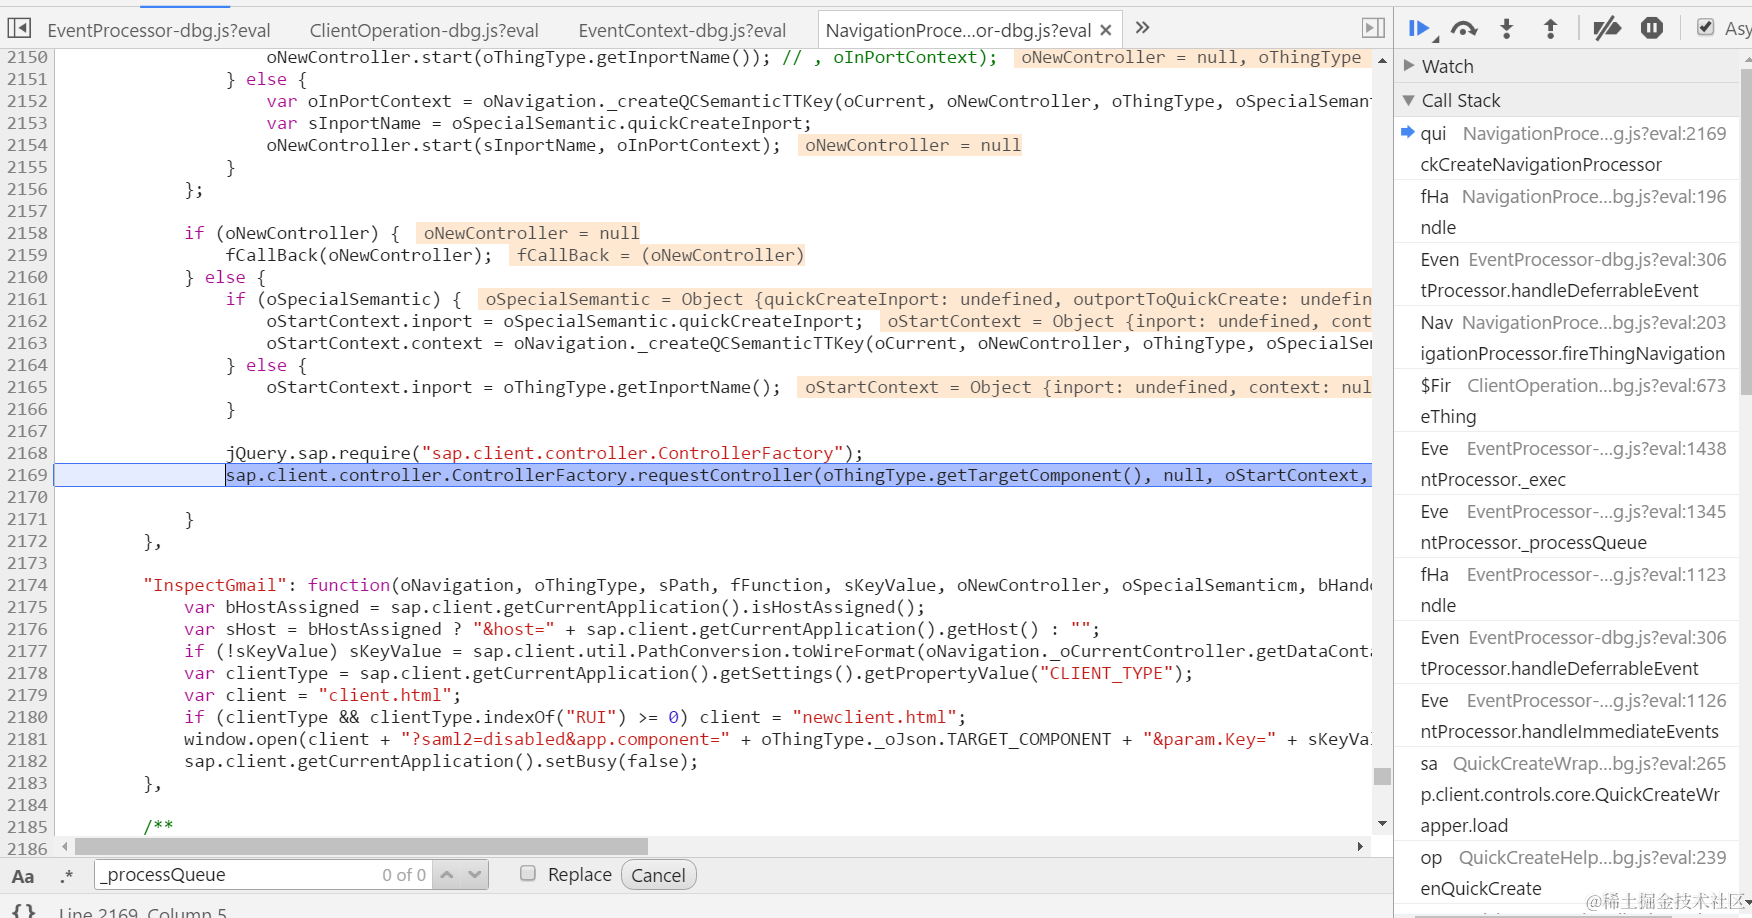Pretty print with the curly braces icon
The image size is (1752, 918).
point(24,911)
